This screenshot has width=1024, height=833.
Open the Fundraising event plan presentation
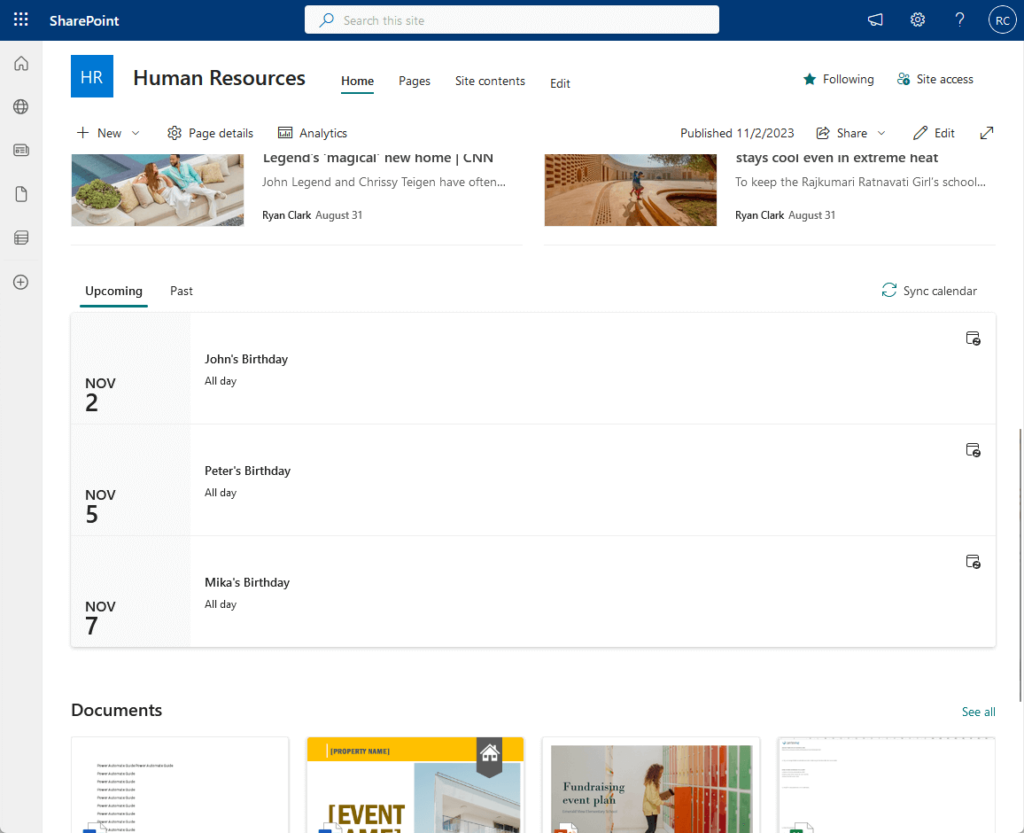click(x=651, y=785)
